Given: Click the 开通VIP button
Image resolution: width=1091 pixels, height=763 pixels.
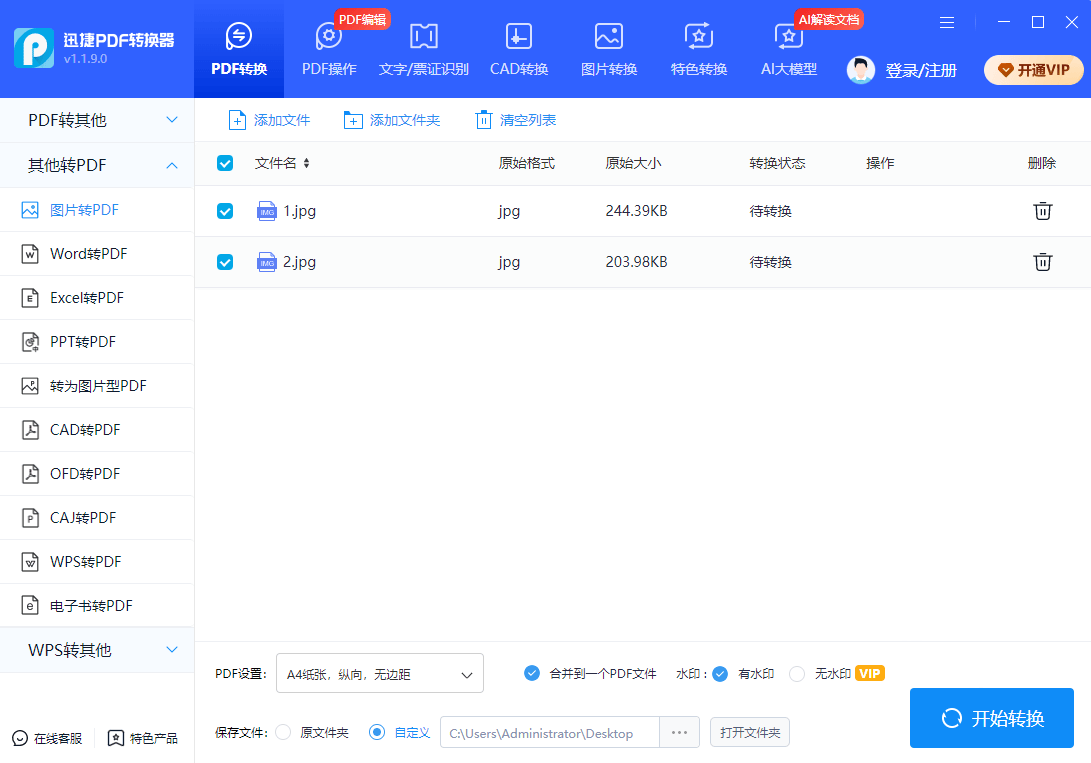Looking at the screenshot, I should click(x=1034, y=70).
